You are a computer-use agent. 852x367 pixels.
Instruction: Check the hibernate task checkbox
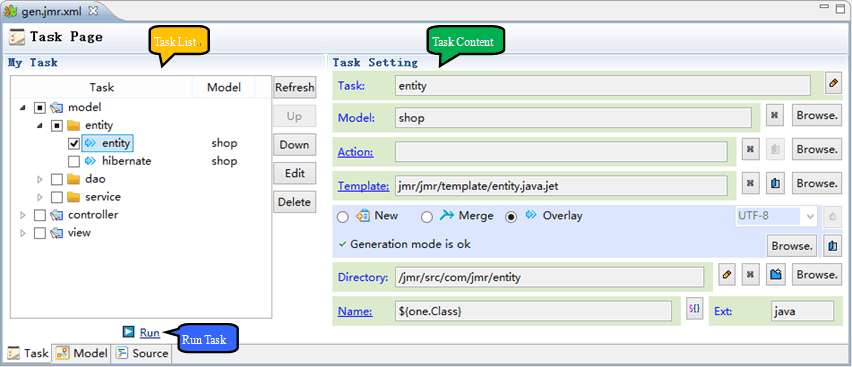73,161
